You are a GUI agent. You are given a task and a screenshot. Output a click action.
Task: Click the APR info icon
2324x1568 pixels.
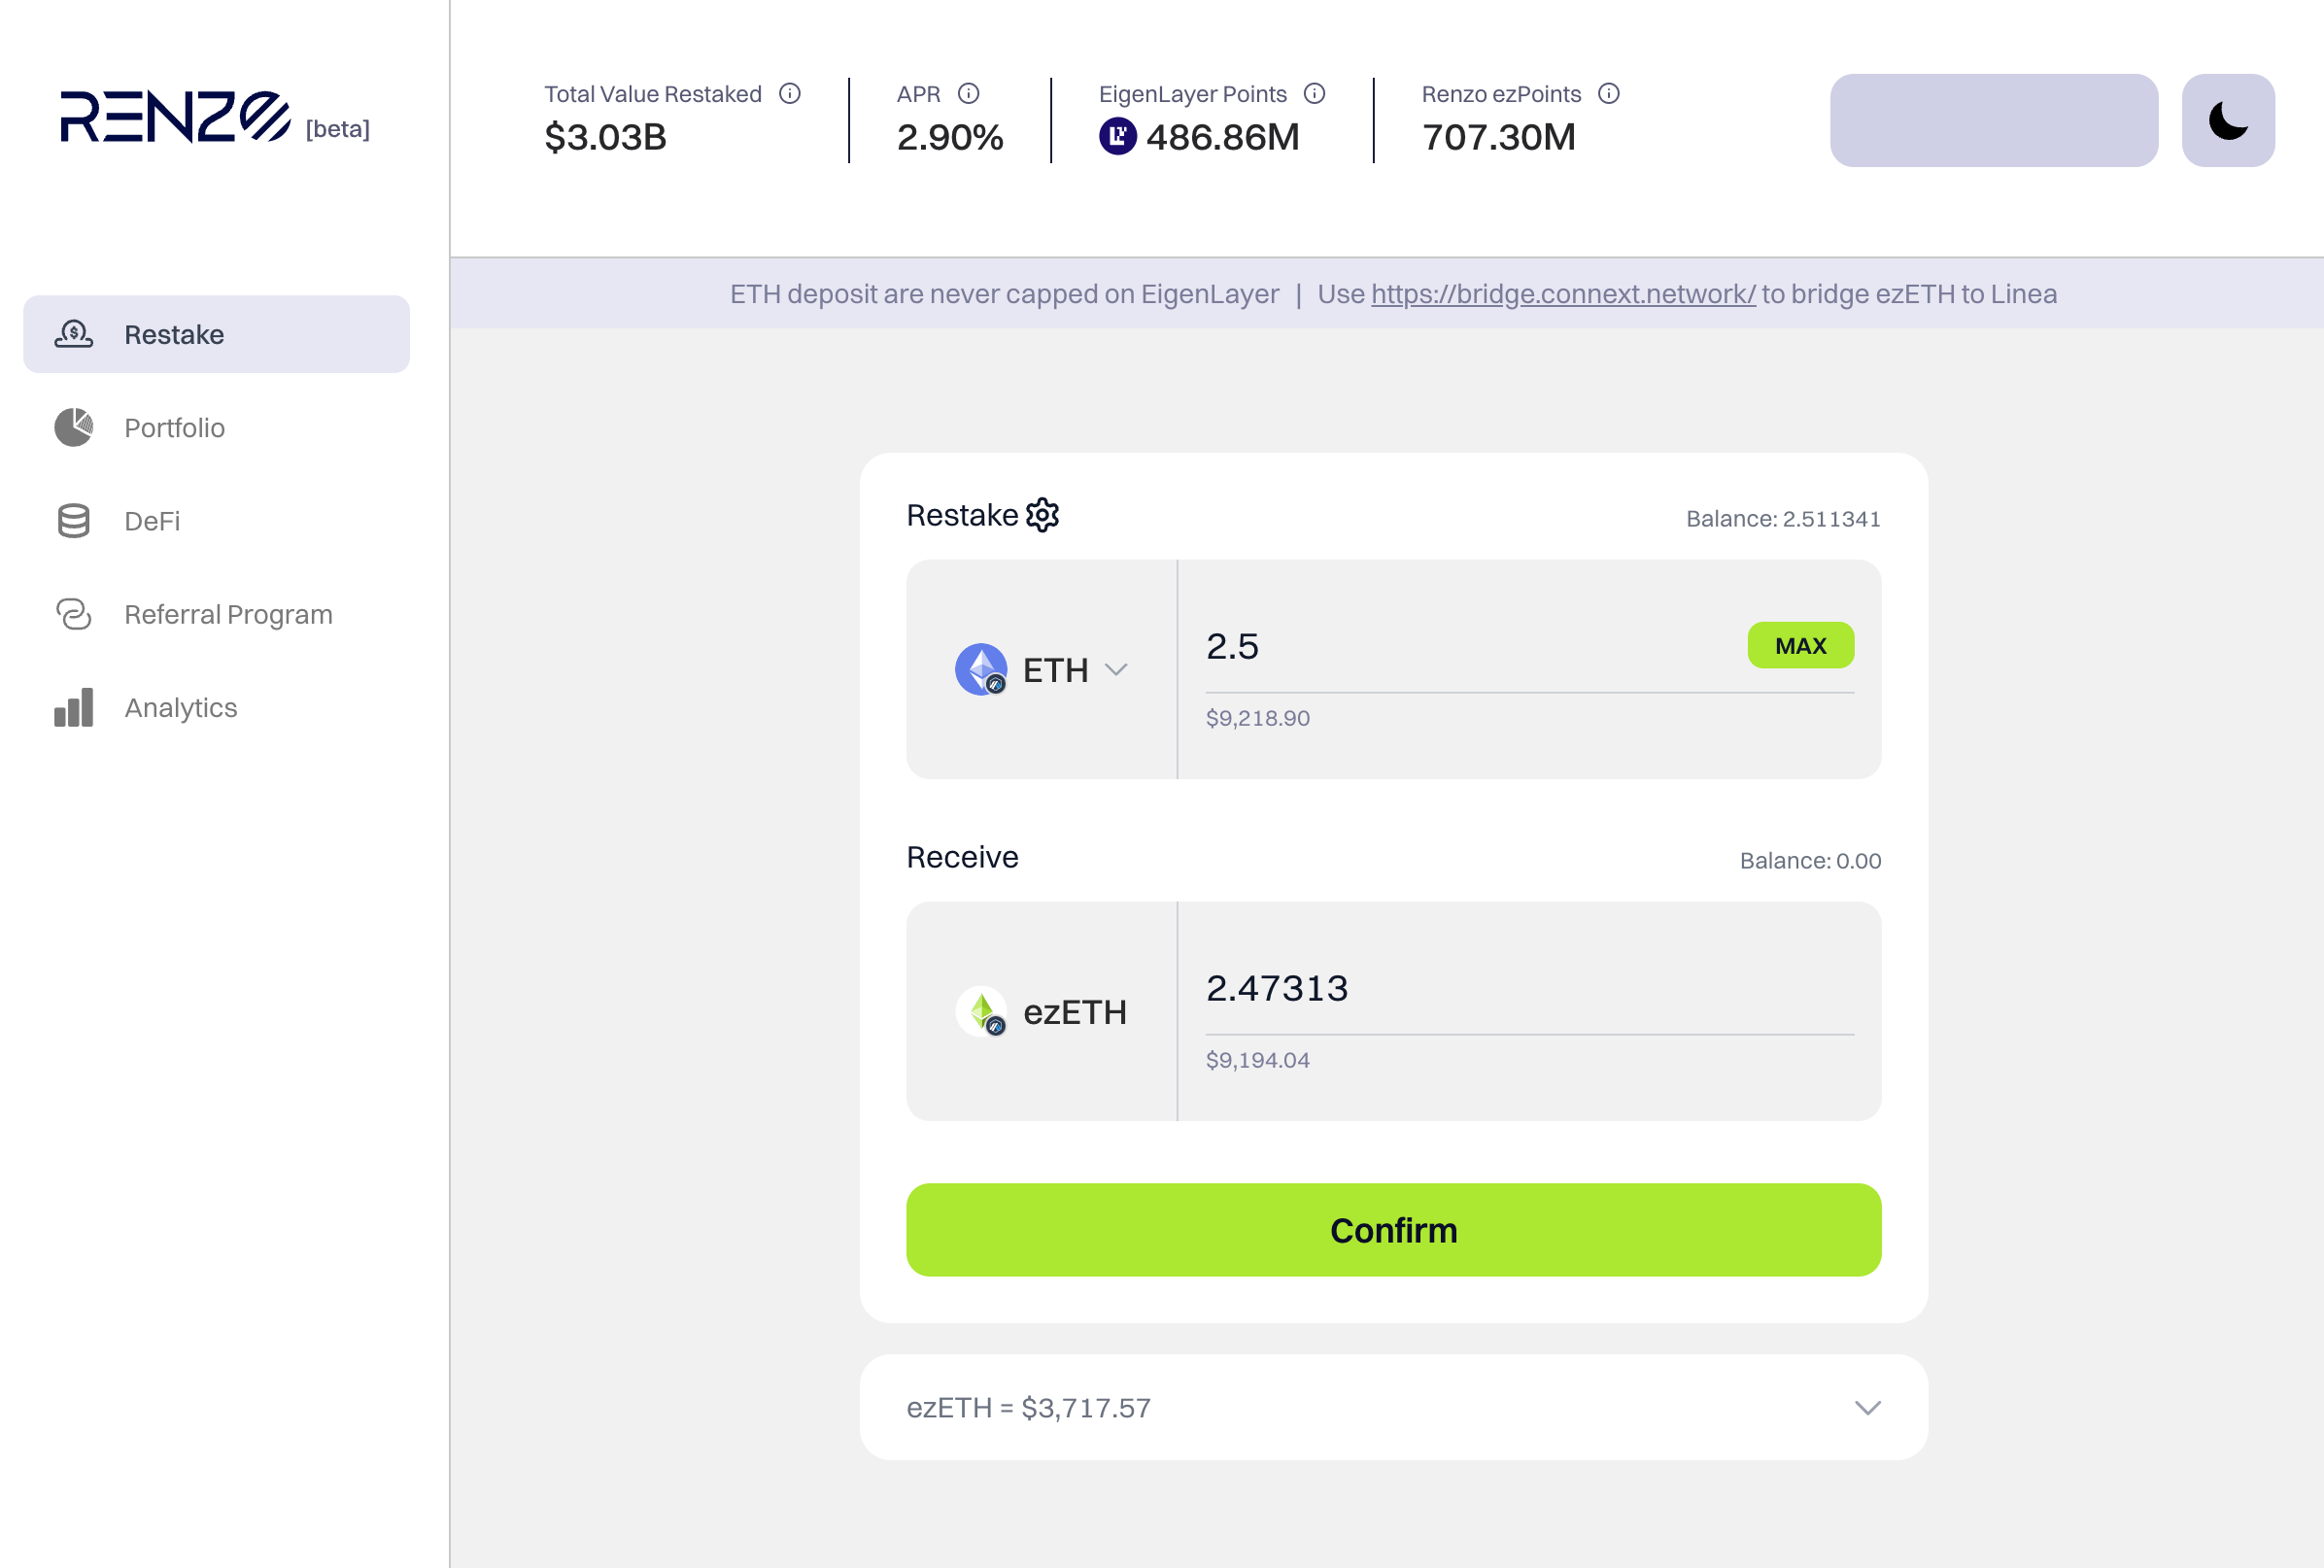968,94
